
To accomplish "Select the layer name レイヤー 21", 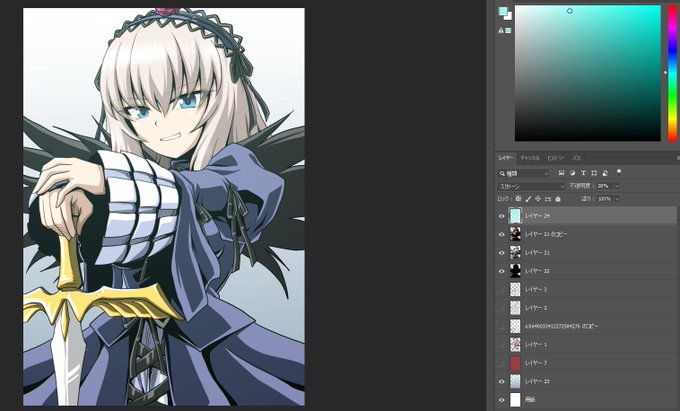I will tap(537, 253).
